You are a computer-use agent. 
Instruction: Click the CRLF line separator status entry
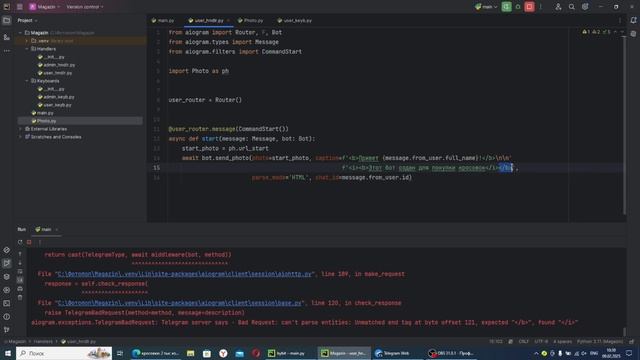coord(524,341)
